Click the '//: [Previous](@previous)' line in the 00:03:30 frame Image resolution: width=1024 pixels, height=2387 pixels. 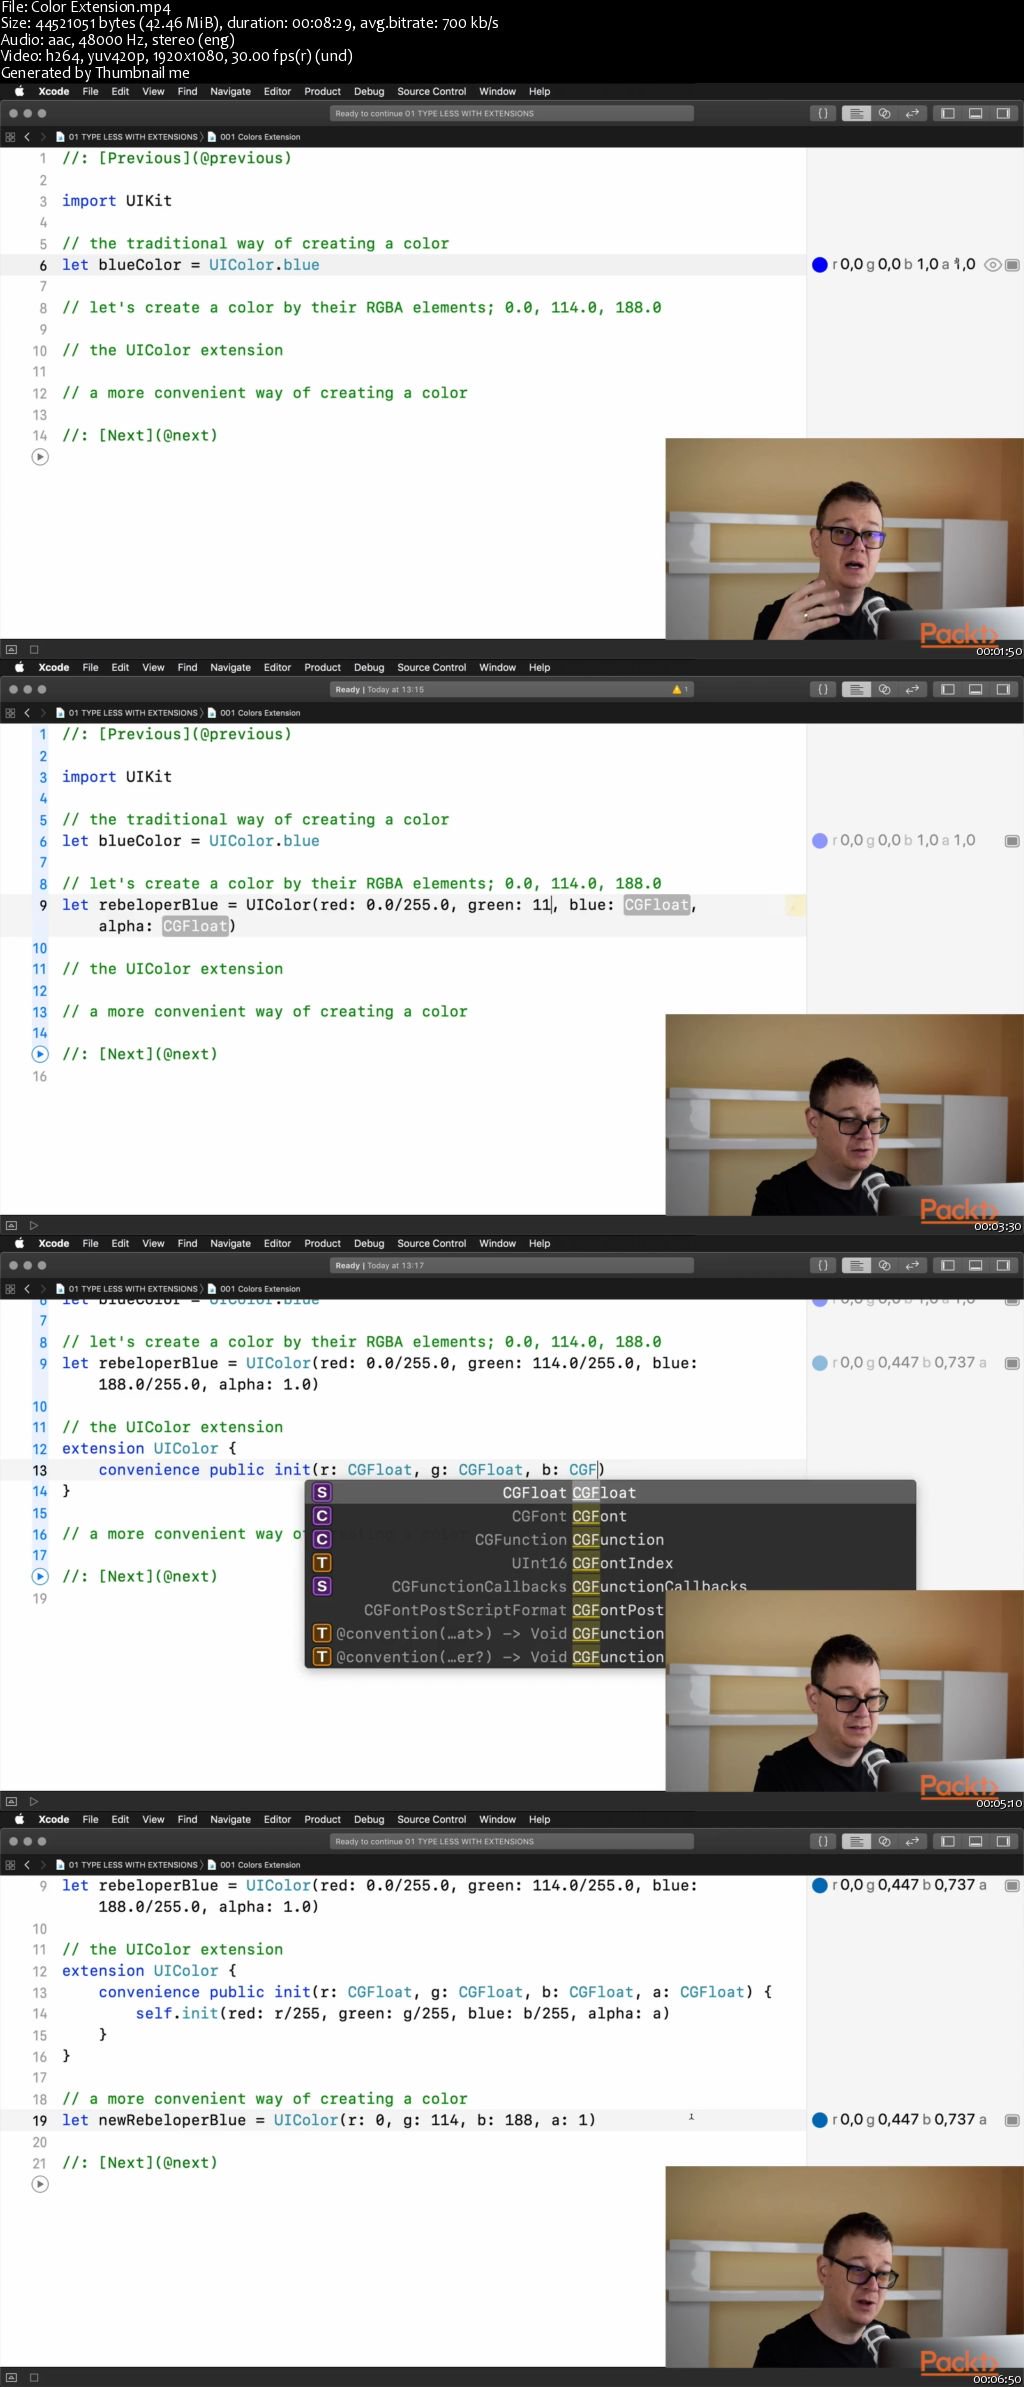point(177,734)
